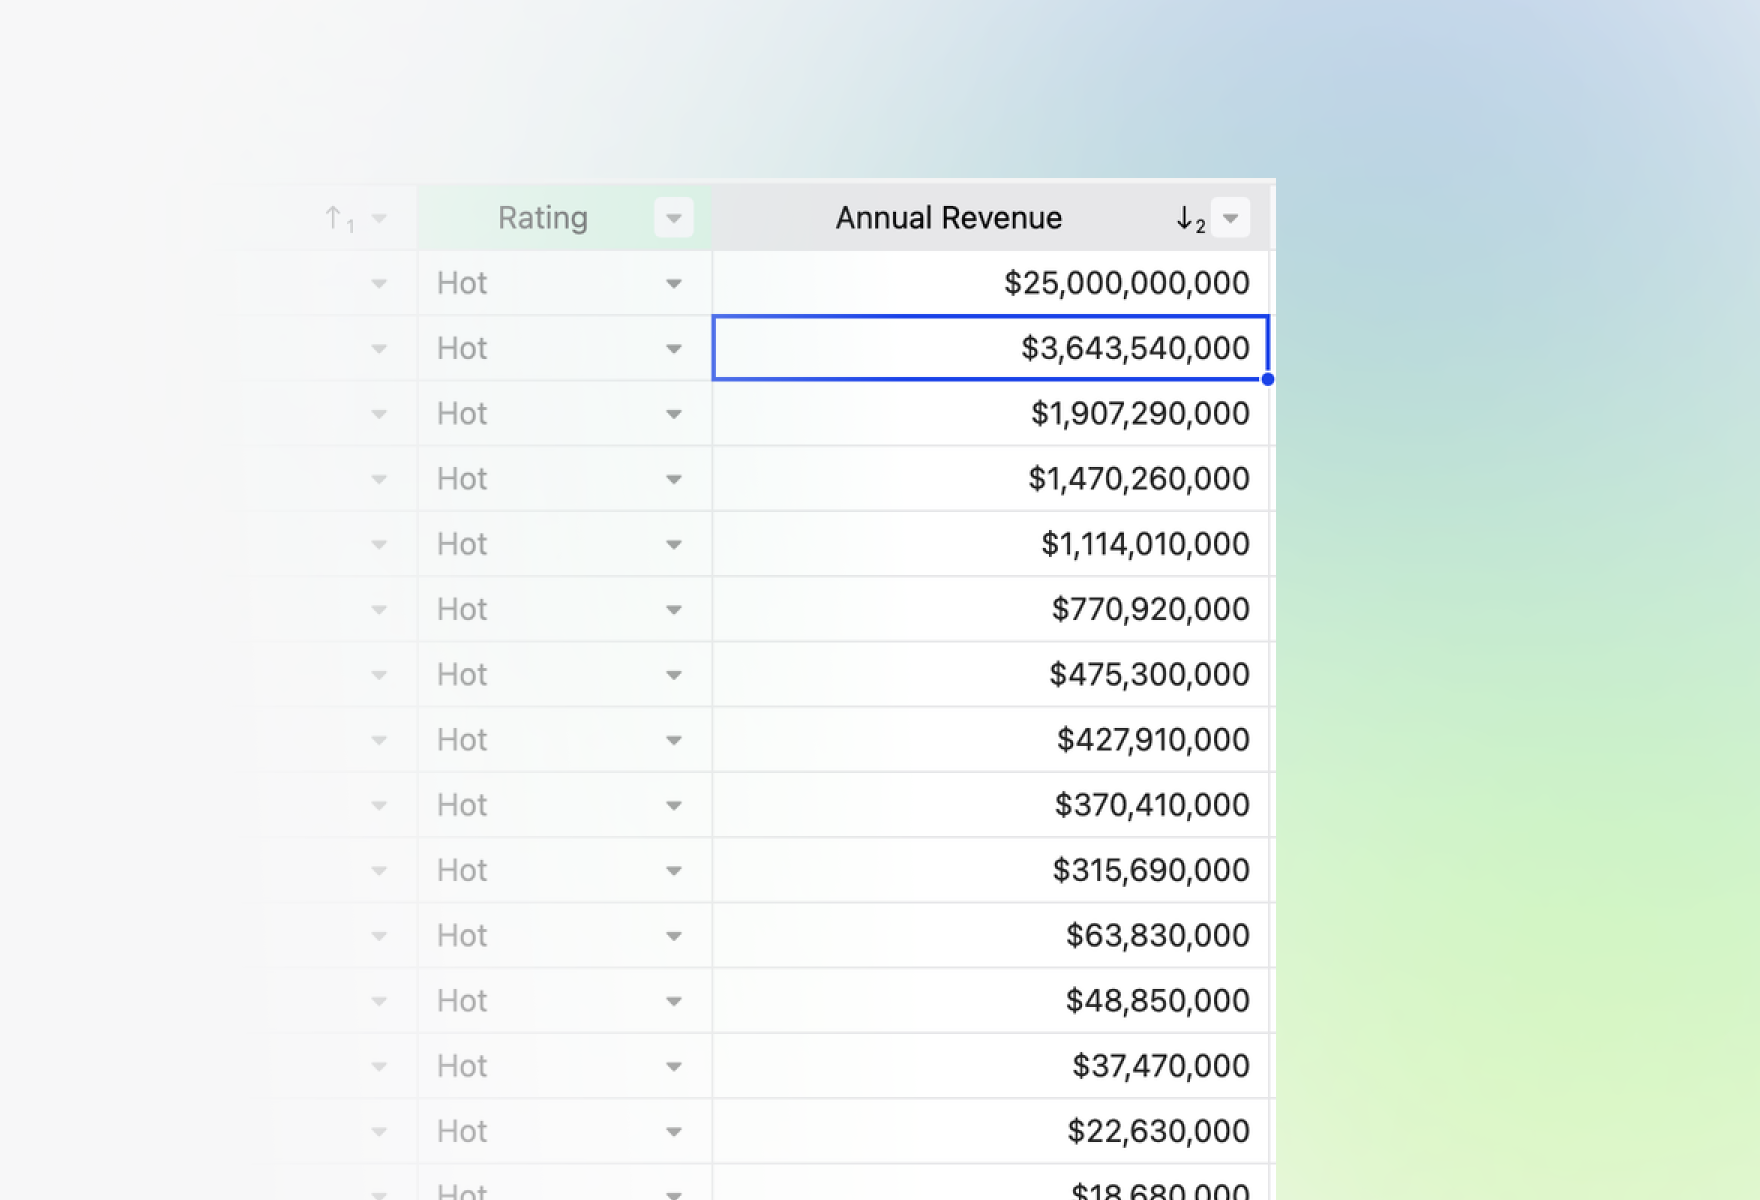Open Rating dropdown in the $1,907,290,000 row
Viewport: 1760px width, 1200px height.
point(674,414)
